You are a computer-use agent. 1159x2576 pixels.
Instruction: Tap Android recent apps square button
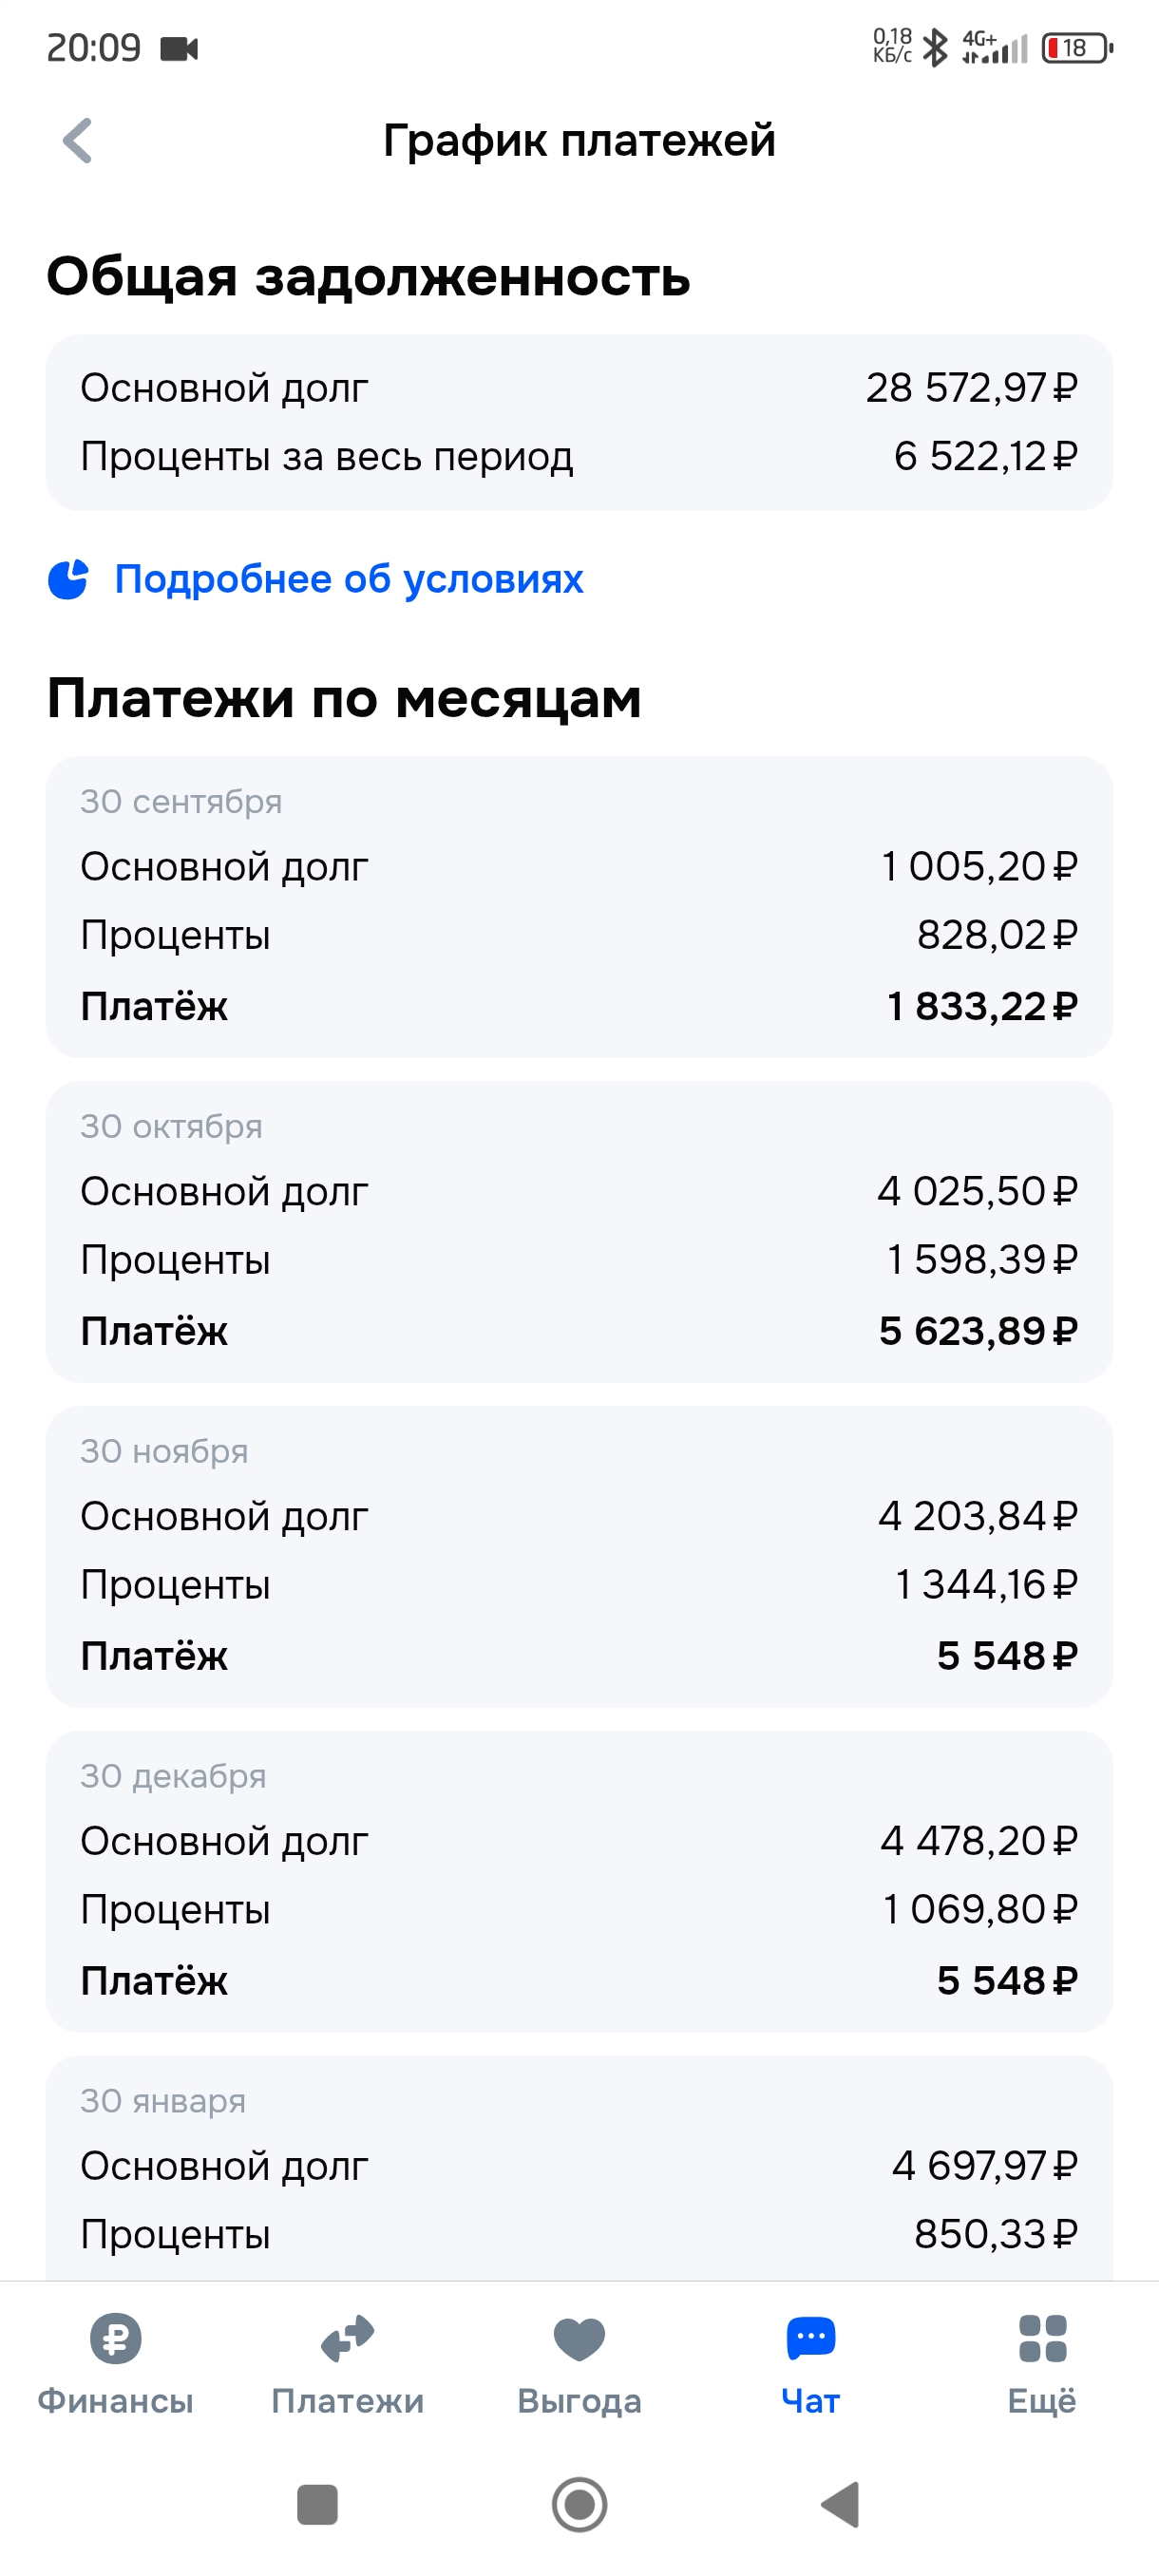click(317, 2505)
